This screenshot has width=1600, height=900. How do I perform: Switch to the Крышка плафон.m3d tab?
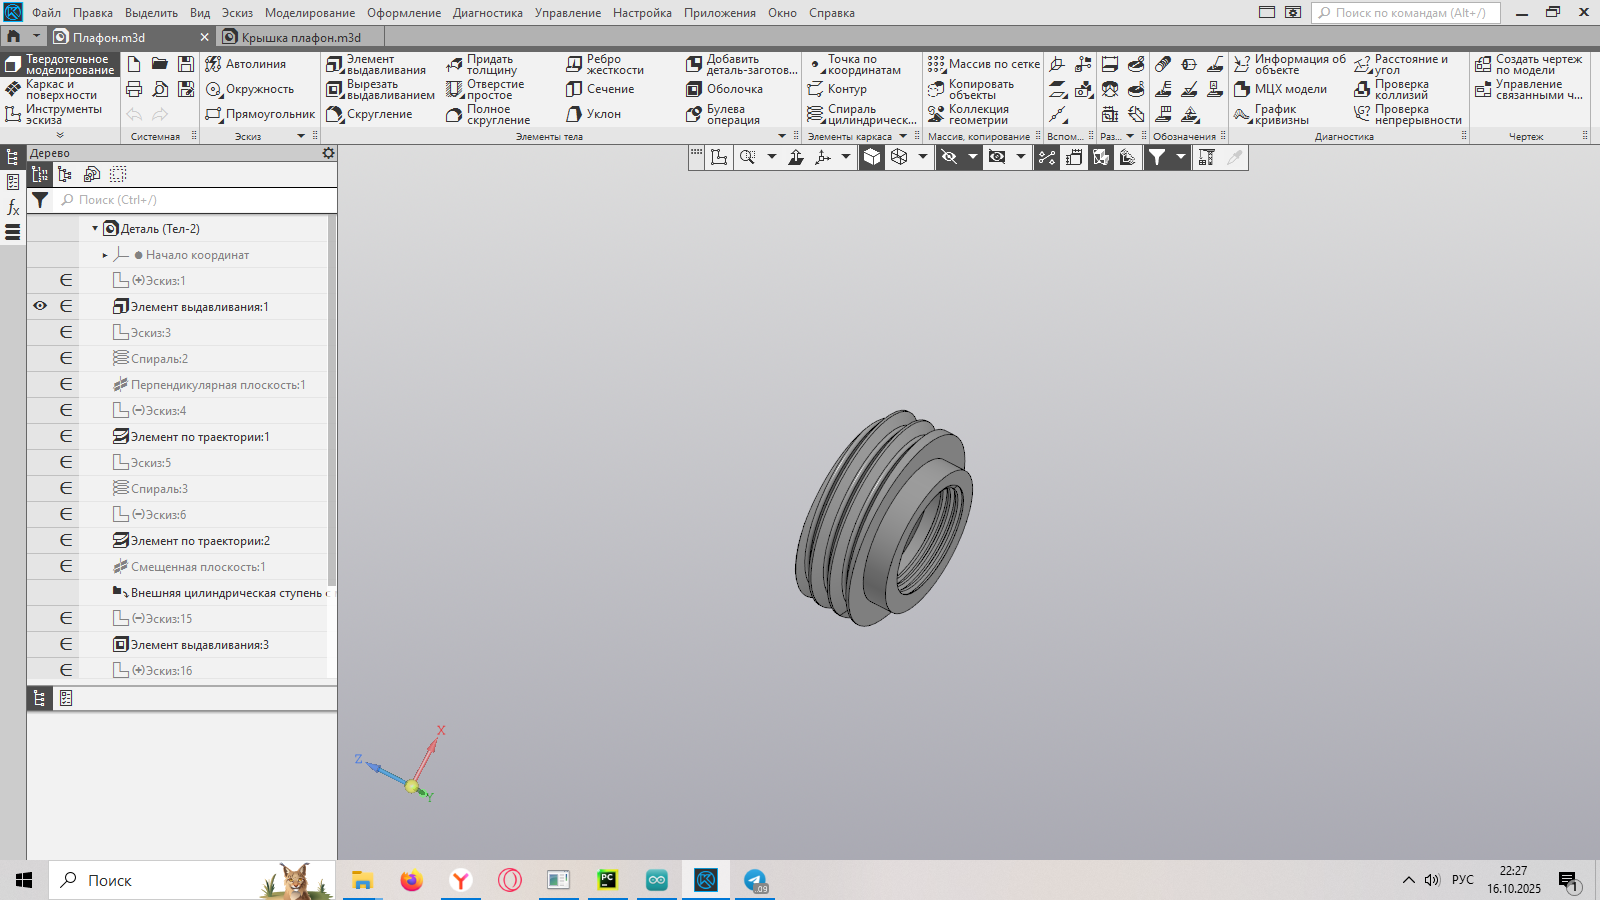[300, 37]
